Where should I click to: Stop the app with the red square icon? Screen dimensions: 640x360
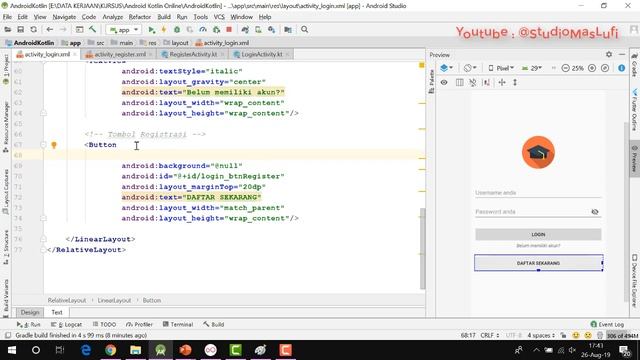click(229, 29)
